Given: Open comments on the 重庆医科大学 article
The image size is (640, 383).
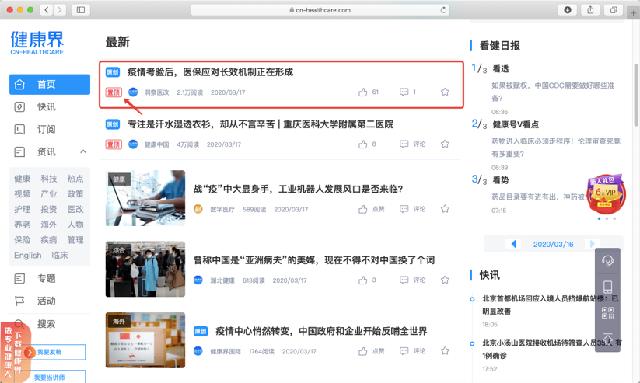Looking at the screenshot, I should 404,144.
